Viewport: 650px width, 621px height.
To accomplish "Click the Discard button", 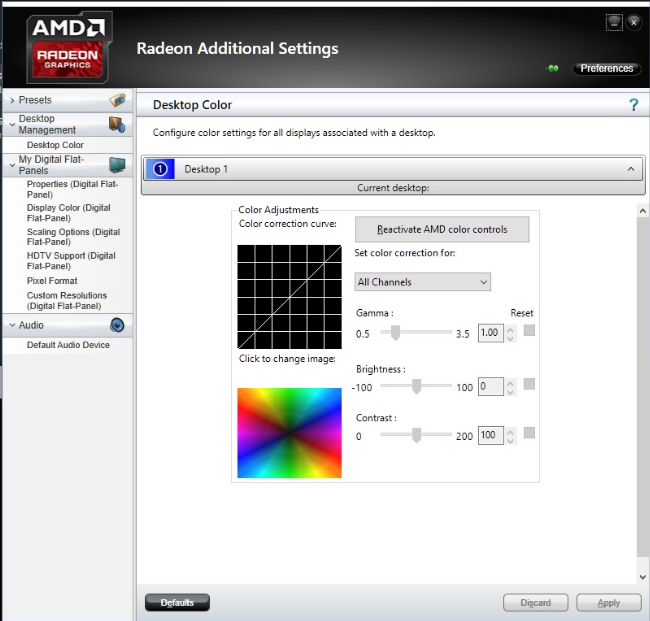I will [535, 602].
